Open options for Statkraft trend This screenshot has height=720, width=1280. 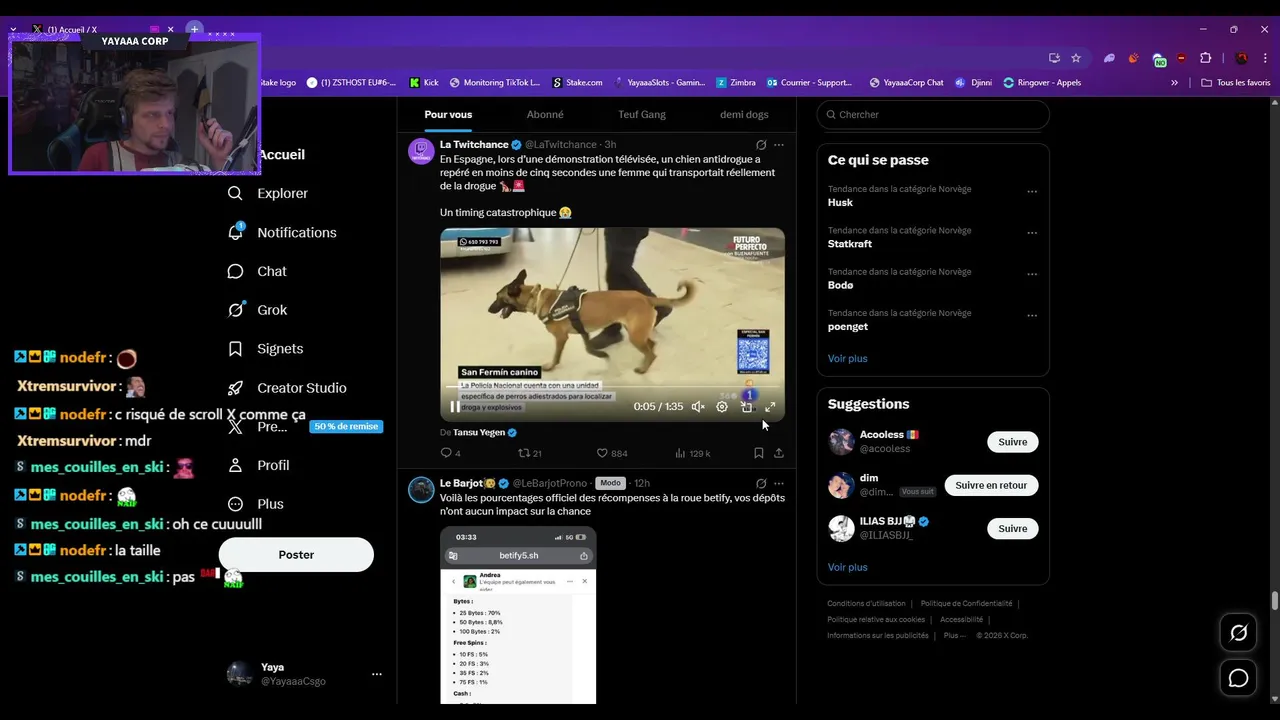[x=1032, y=233]
